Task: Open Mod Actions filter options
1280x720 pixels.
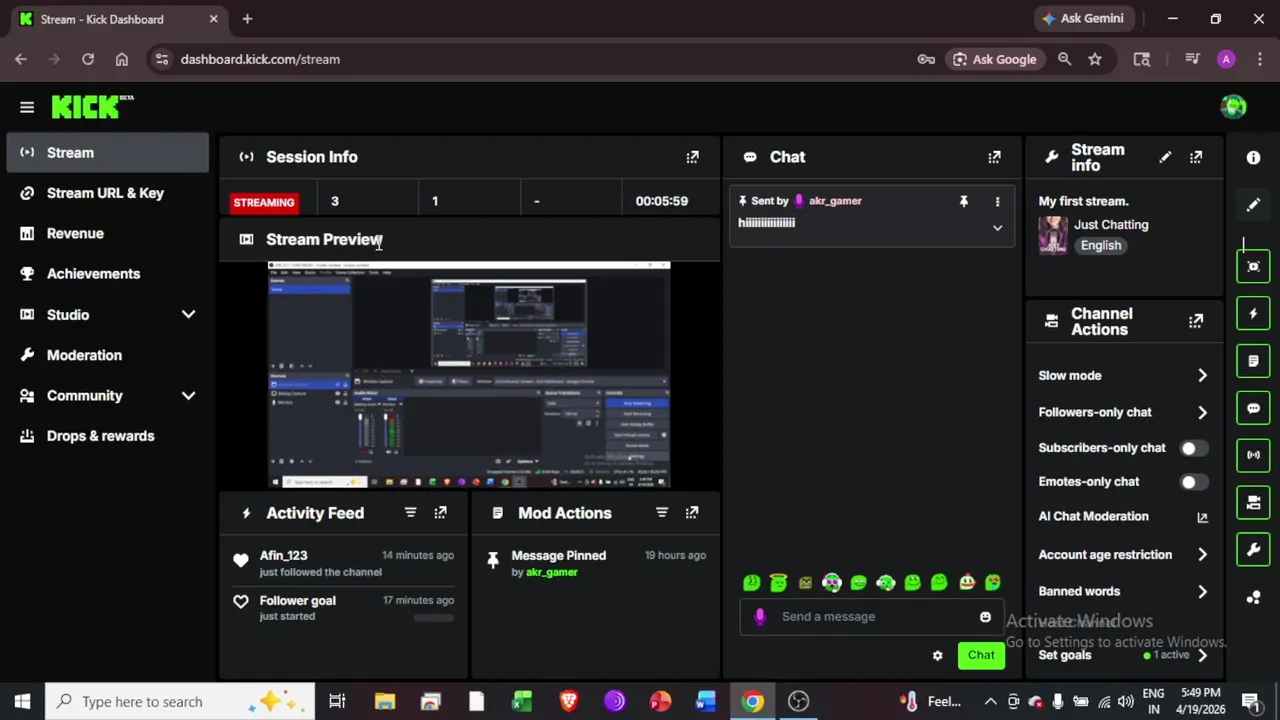Action: 661,513
